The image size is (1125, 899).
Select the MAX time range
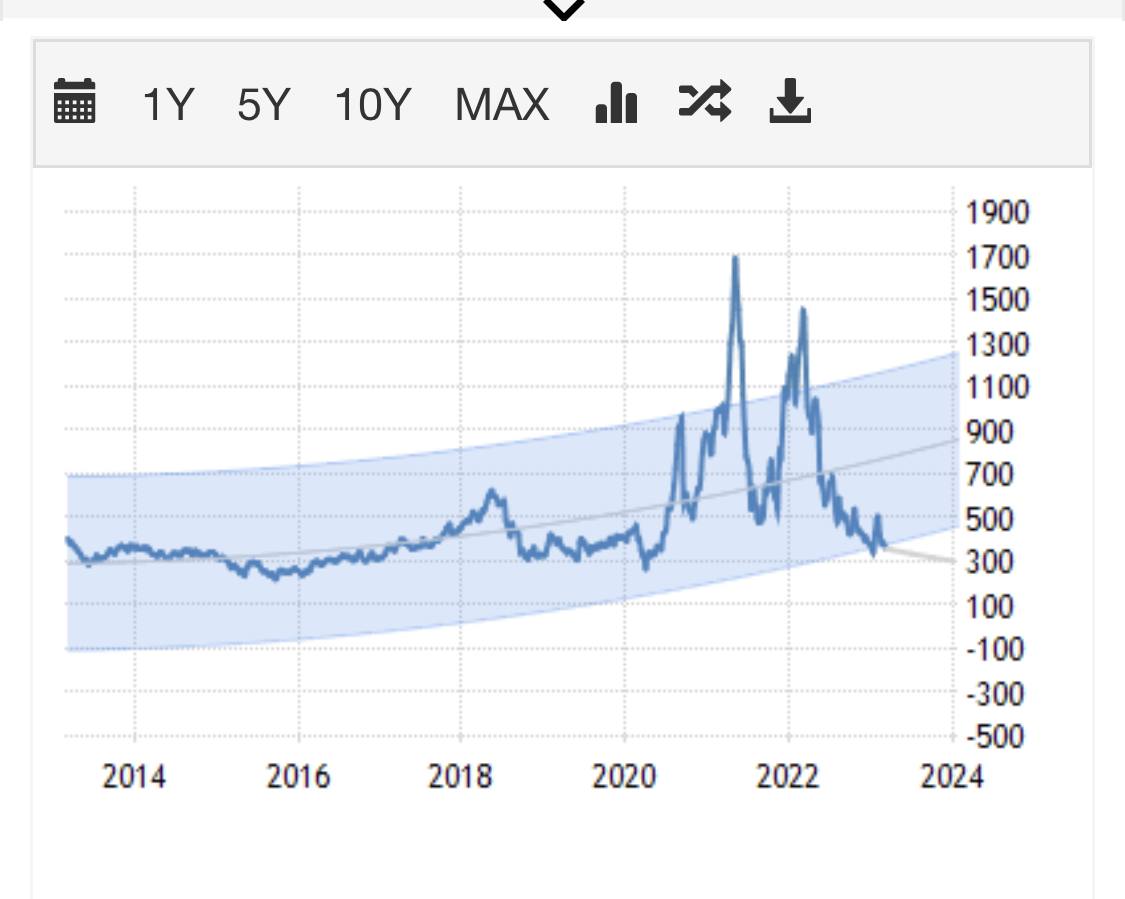point(502,105)
